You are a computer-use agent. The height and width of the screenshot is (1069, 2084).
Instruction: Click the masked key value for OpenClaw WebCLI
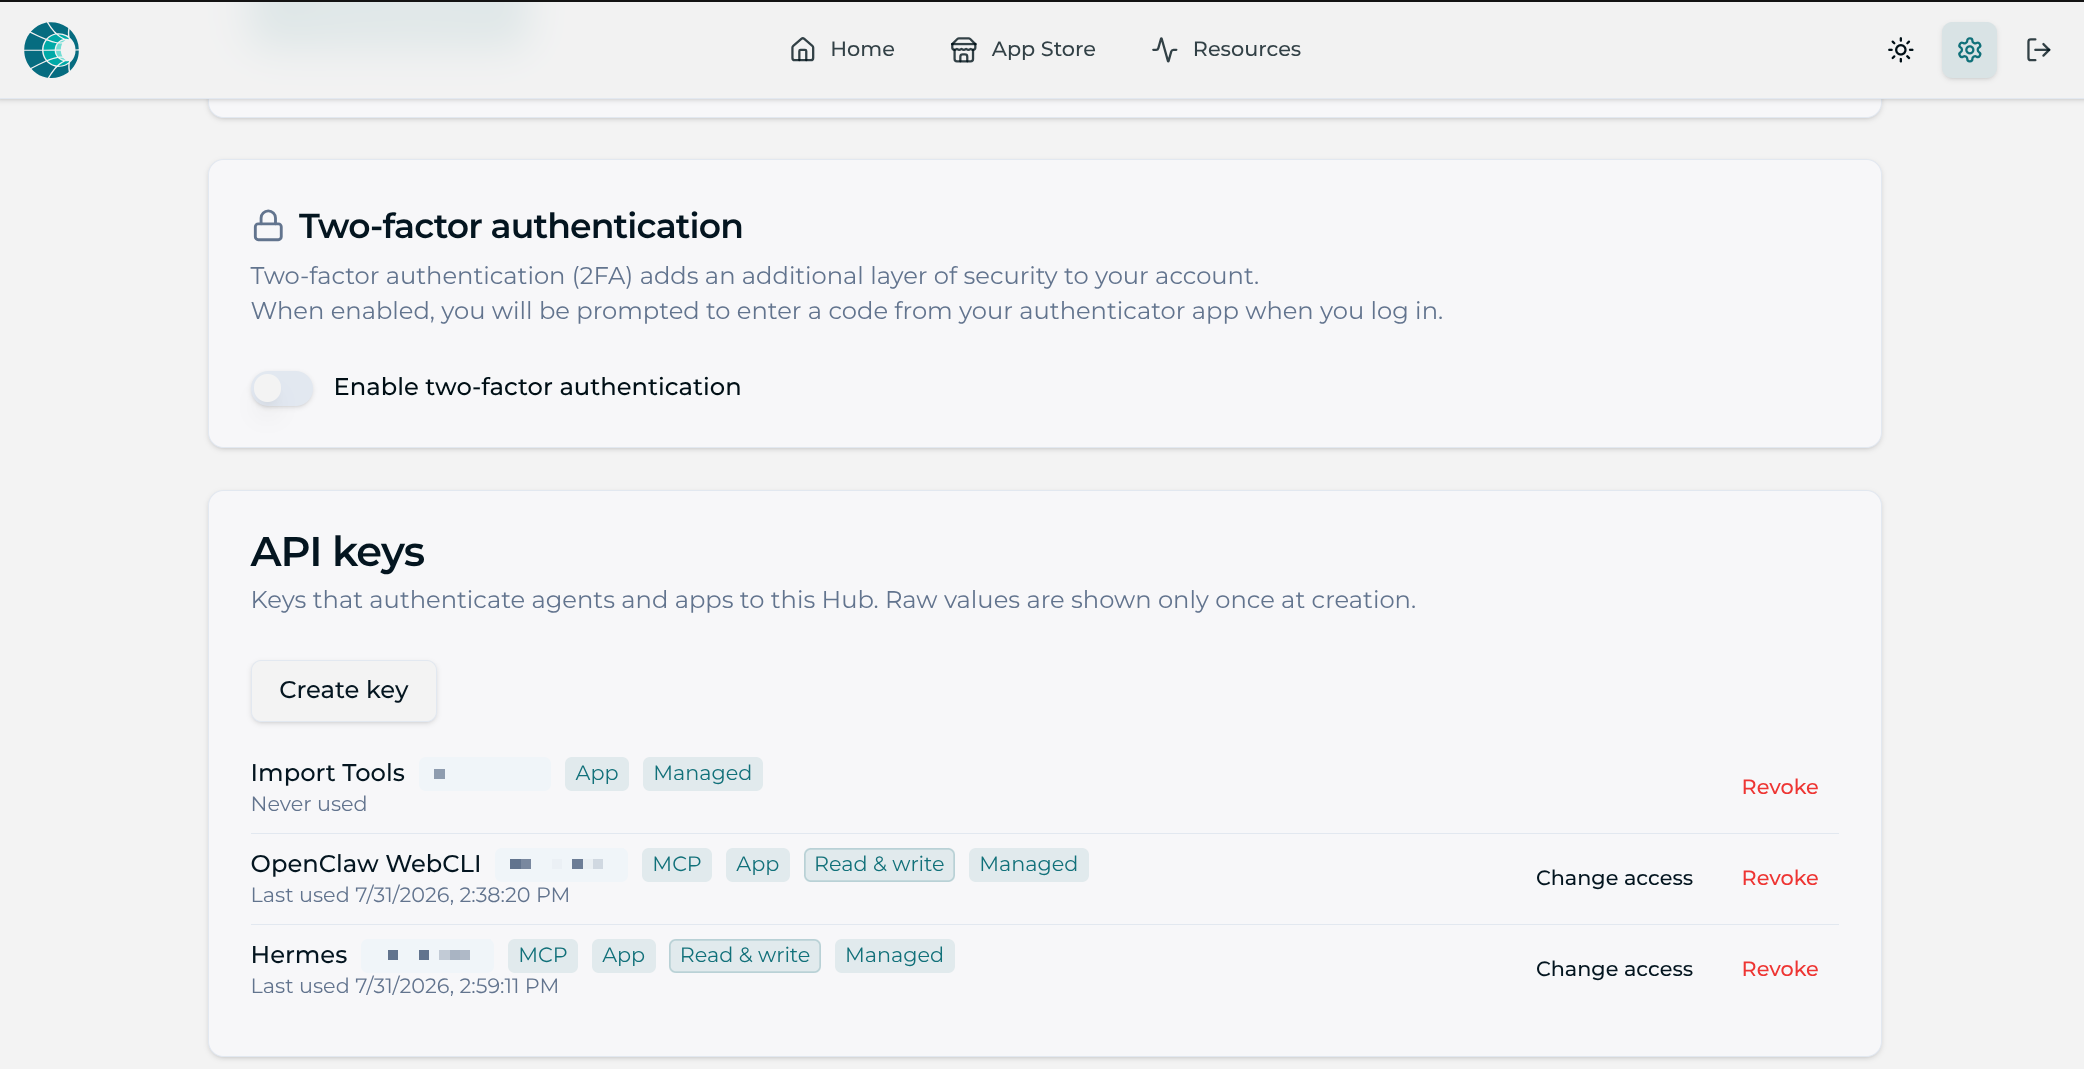pos(561,865)
